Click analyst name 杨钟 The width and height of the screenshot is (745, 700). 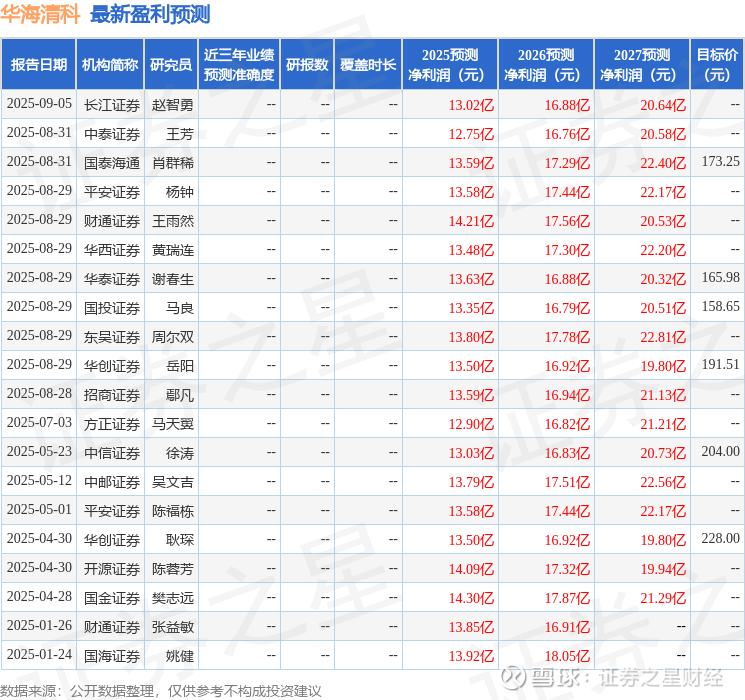(180, 192)
